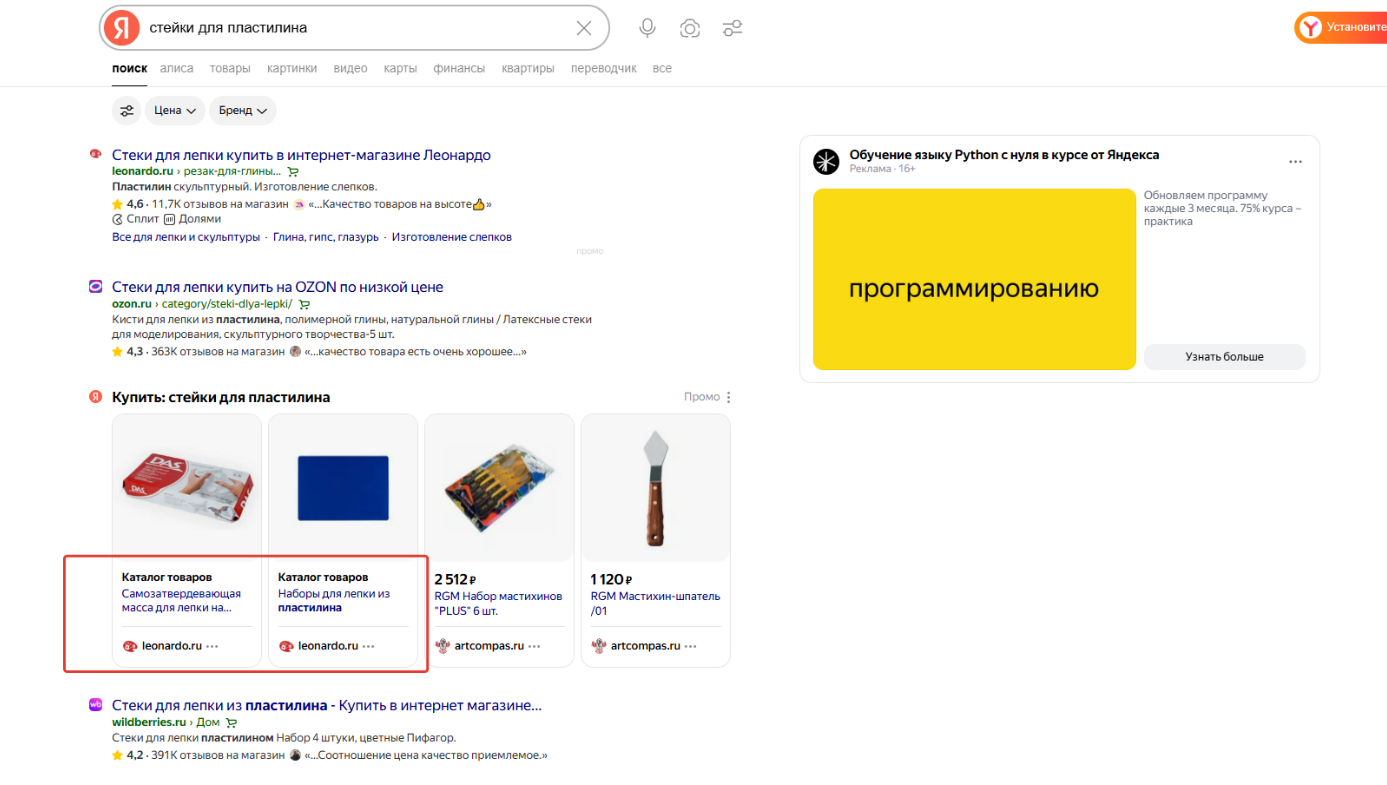1387x785 pixels.
Task: Click the ozon.ru green URL
Action: tap(132, 303)
